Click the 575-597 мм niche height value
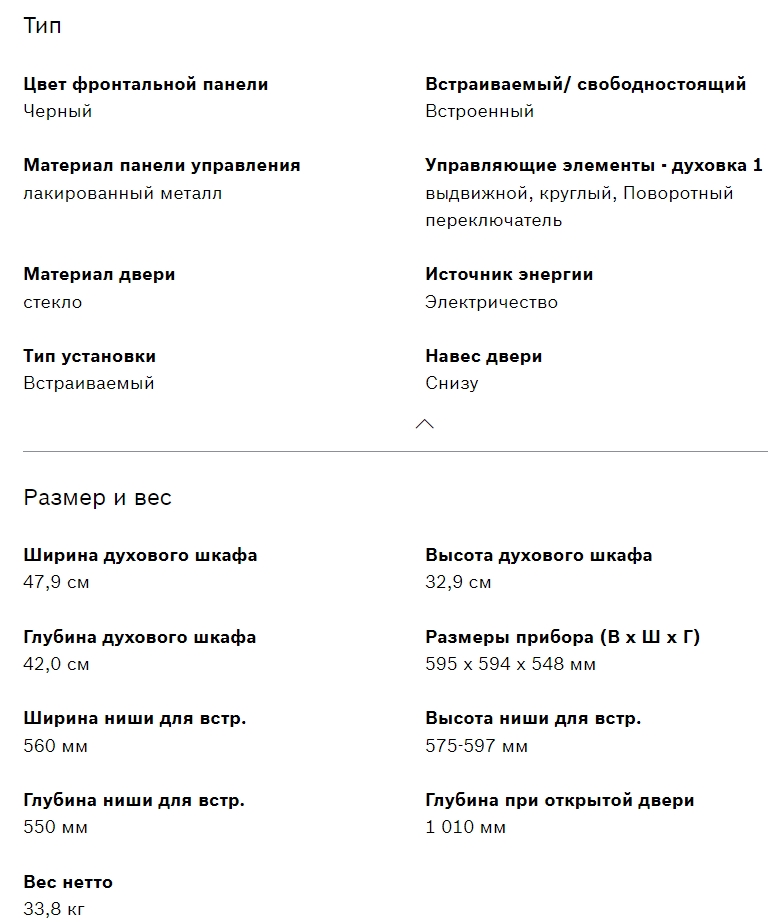 click(476, 746)
